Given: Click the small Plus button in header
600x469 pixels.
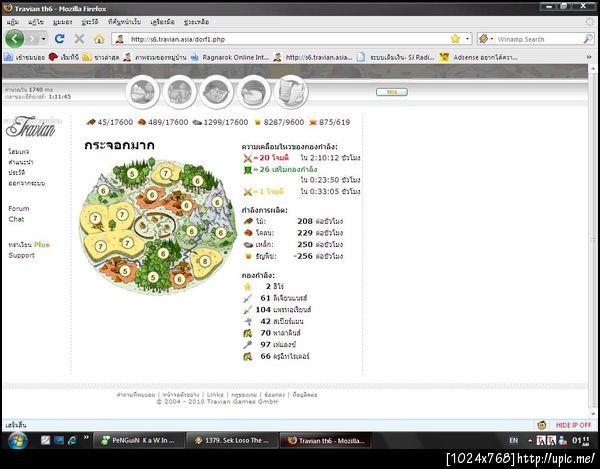Looking at the screenshot, I should [x=391, y=92].
